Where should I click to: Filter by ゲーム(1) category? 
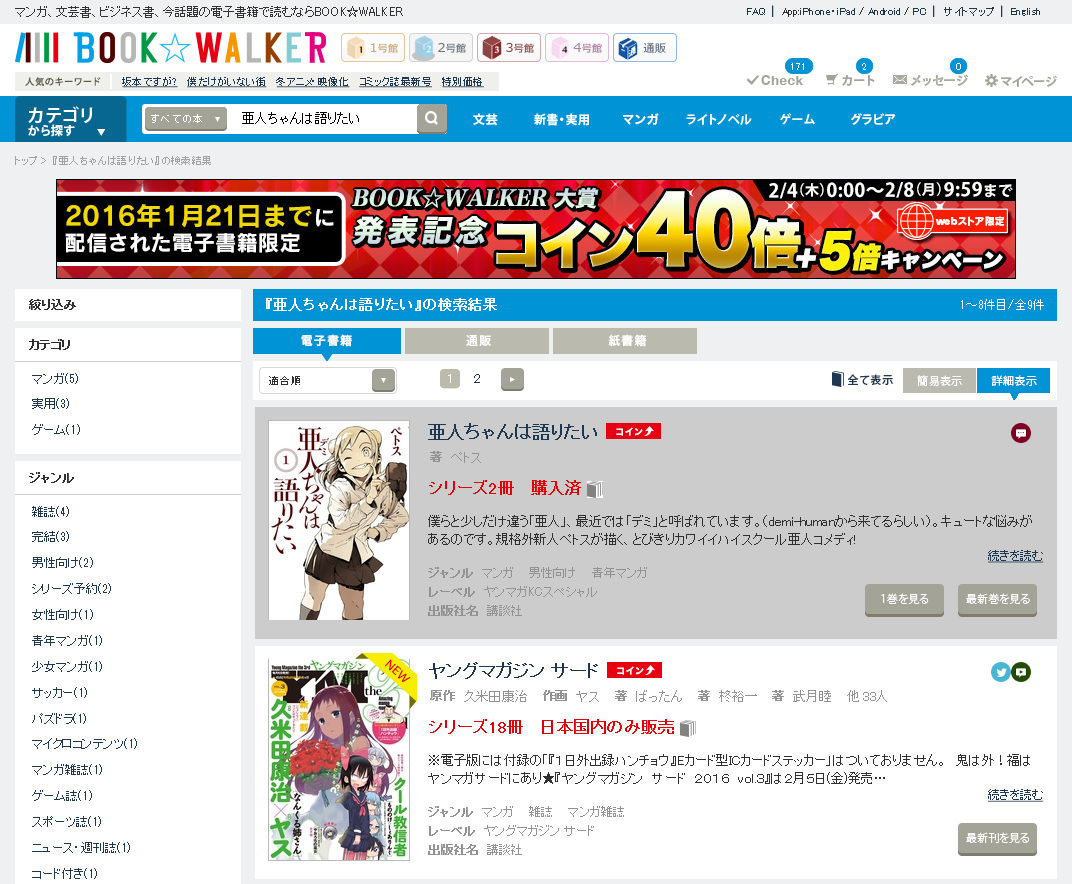point(56,429)
